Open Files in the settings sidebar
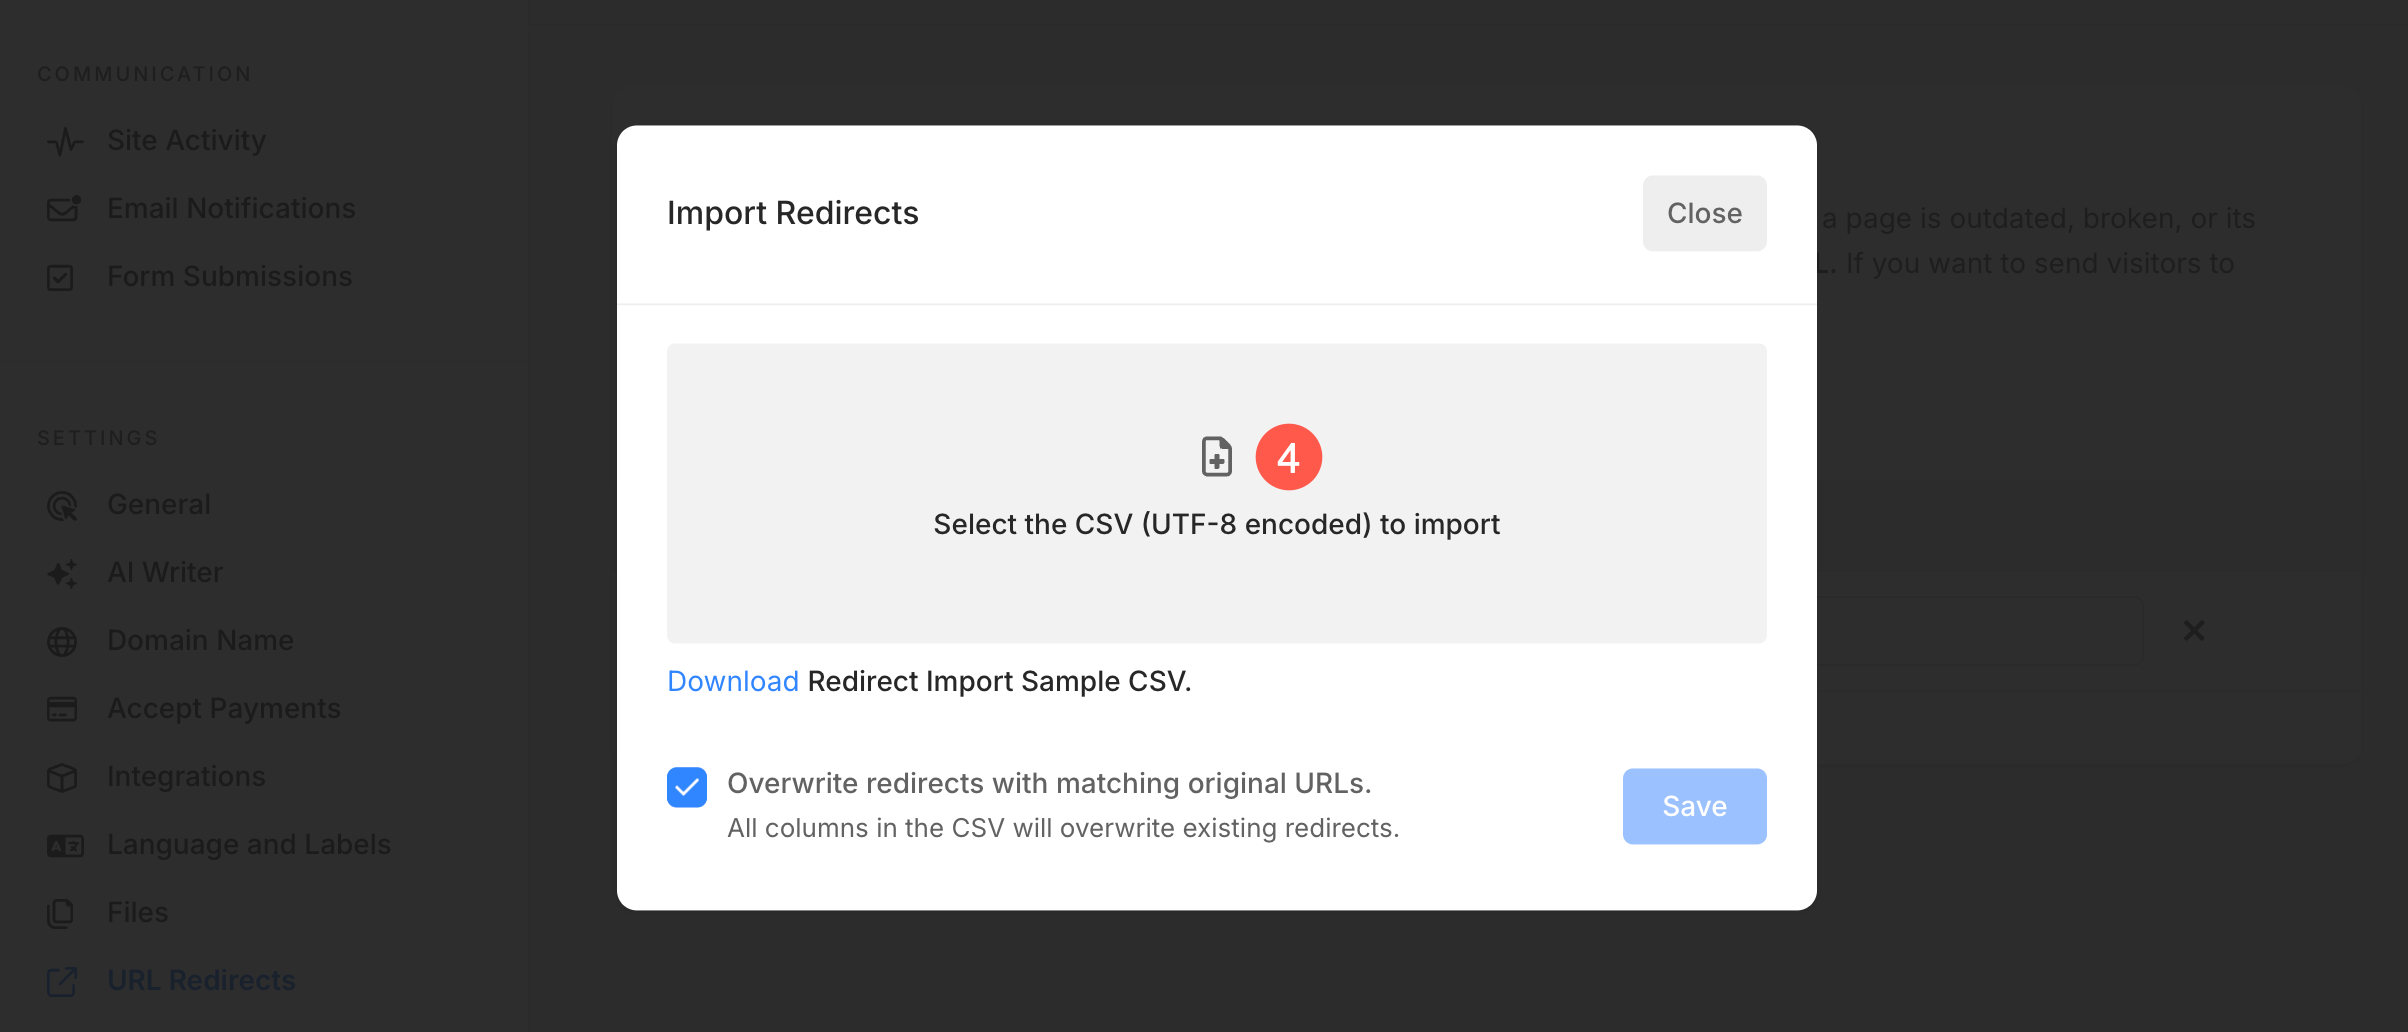The height and width of the screenshot is (1032, 2408). 138,912
